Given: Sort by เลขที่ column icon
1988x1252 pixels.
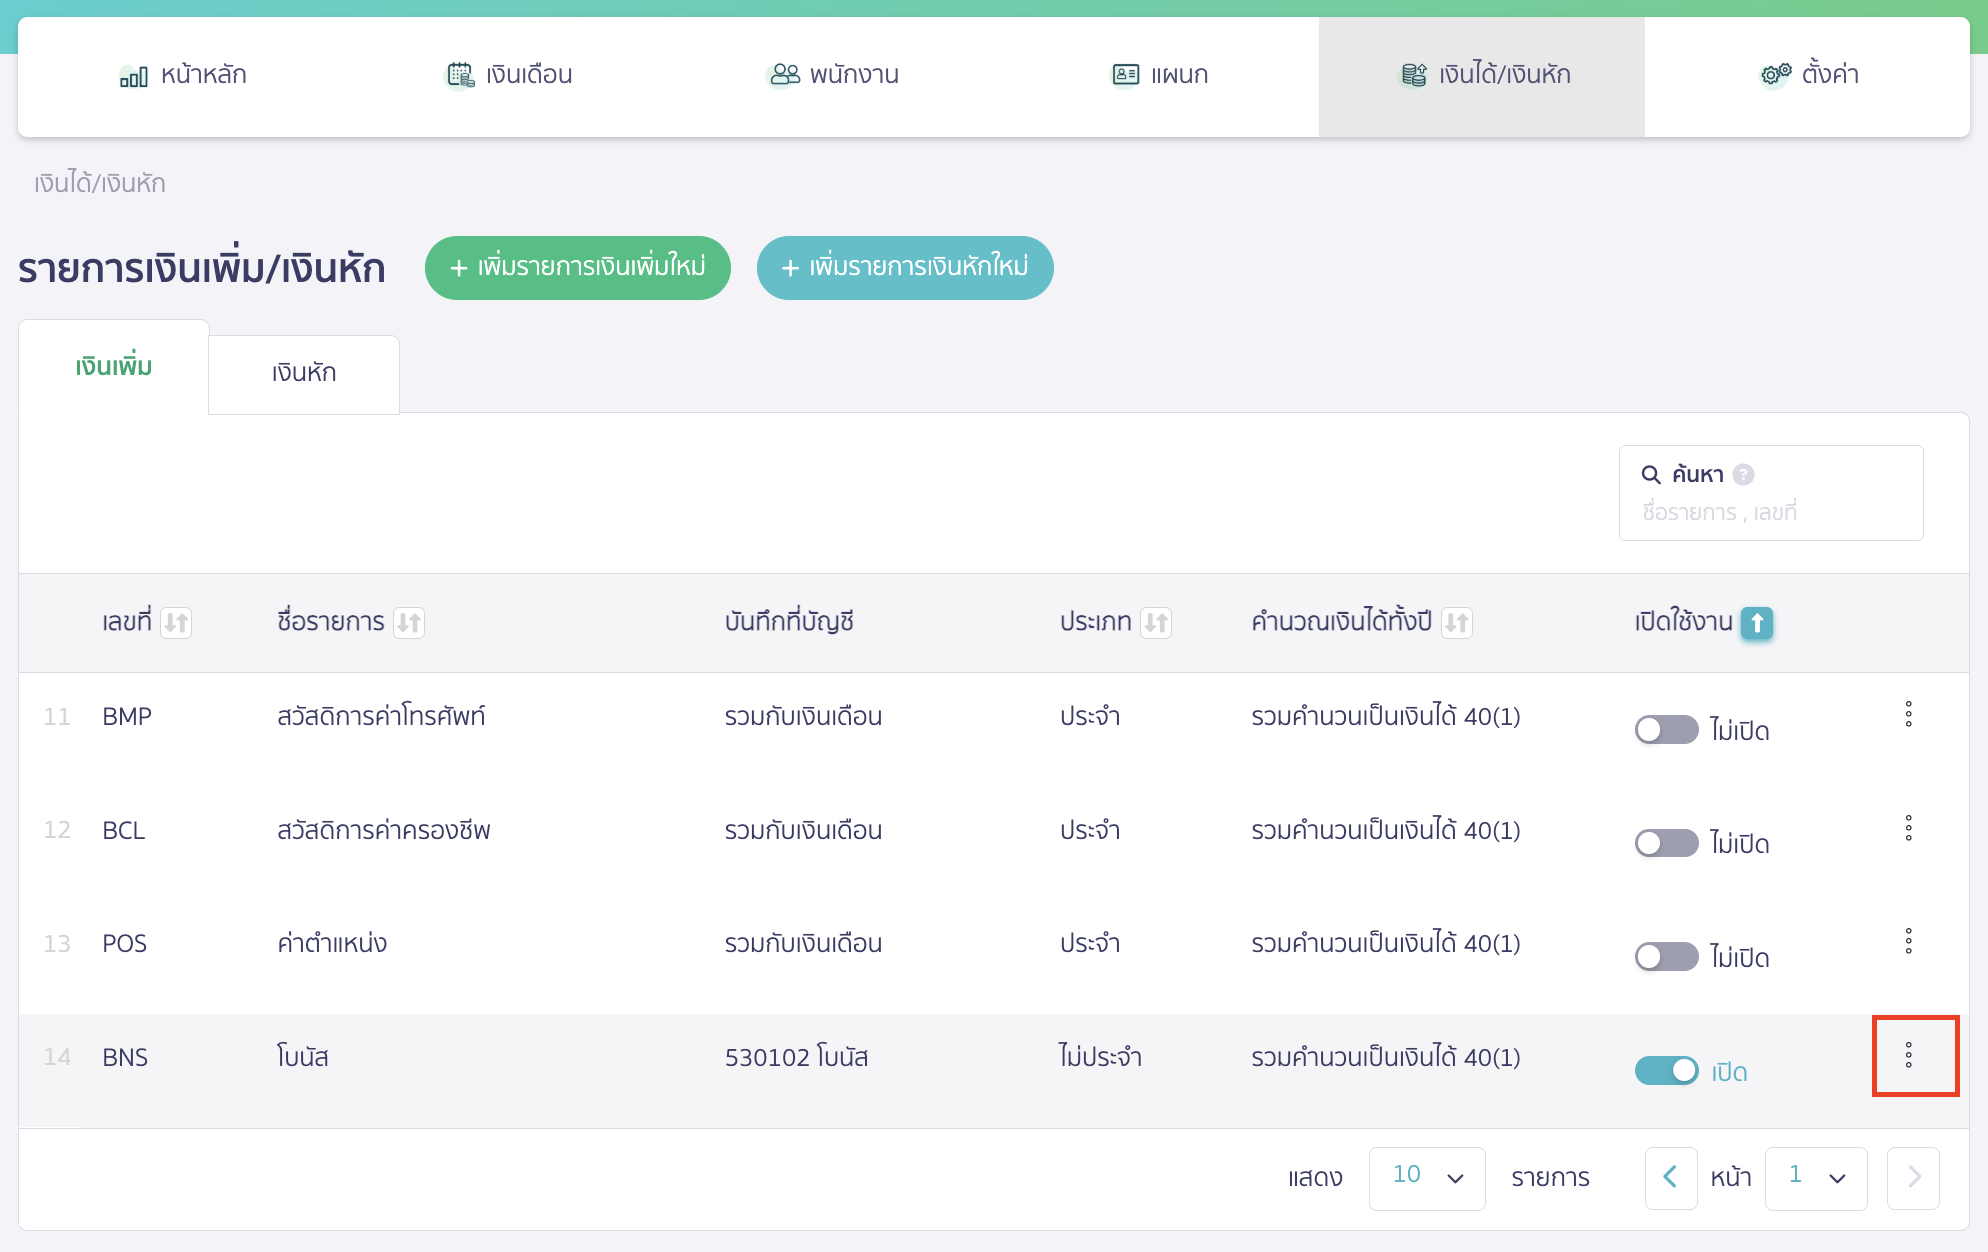Looking at the screenshot, I should coord(176,623).
